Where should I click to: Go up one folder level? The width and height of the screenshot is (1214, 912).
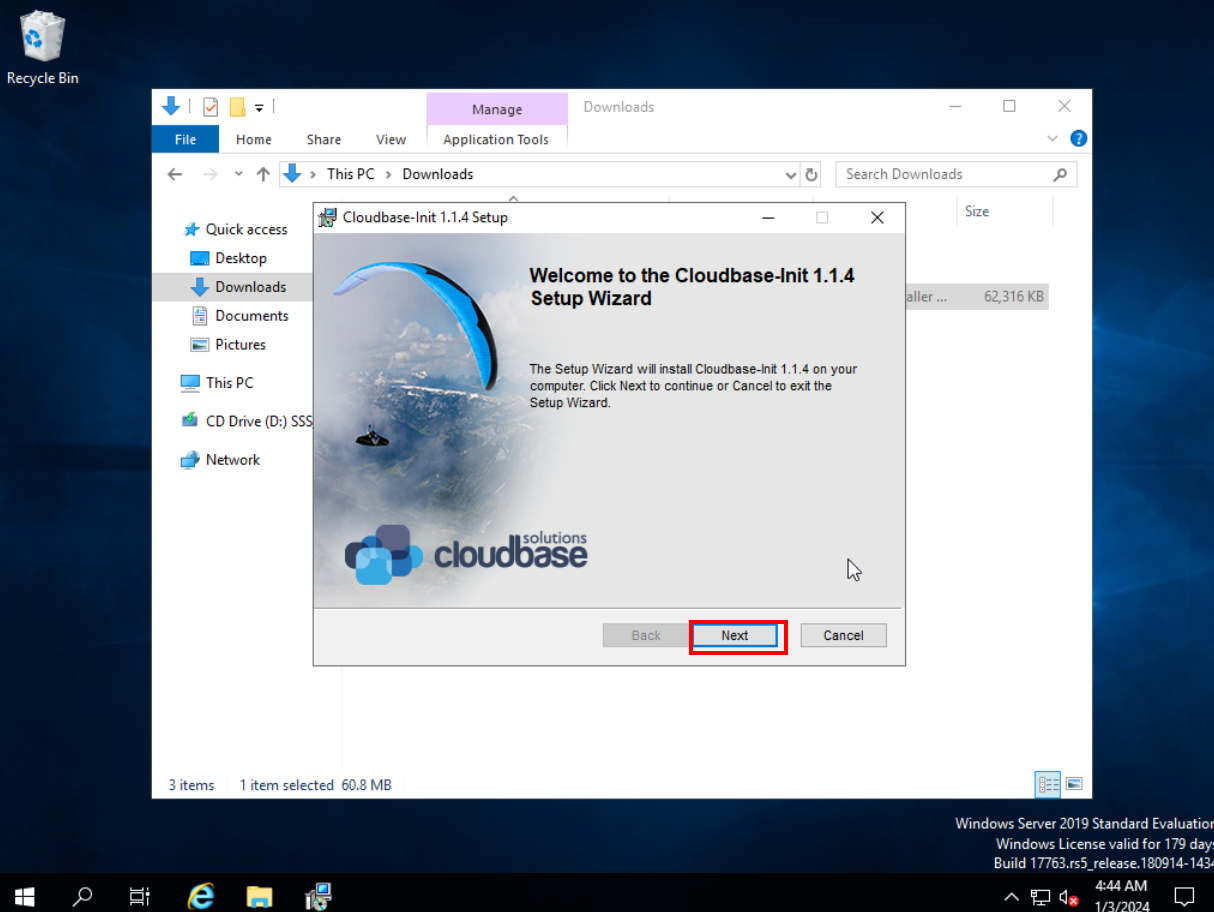pos(263,174)
